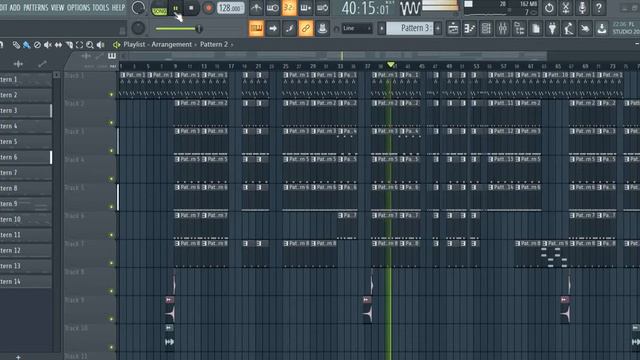Open the HELP menu

point(118,8)
